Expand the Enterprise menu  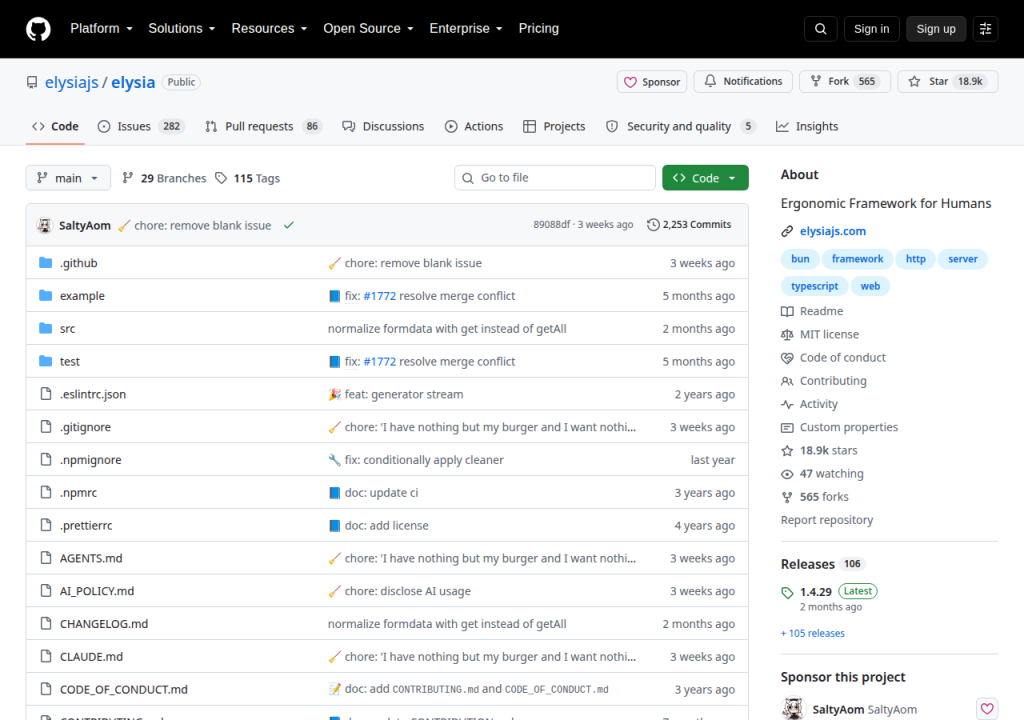point(466,29)
